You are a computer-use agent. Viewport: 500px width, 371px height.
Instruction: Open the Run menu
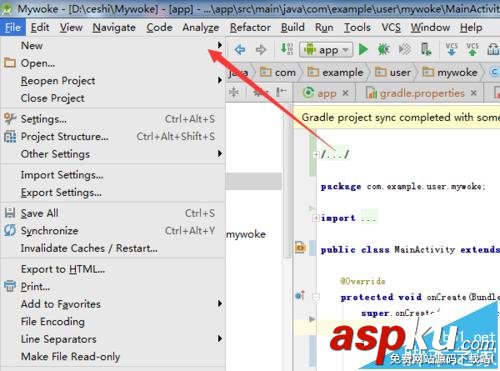[x=324, y=27]
